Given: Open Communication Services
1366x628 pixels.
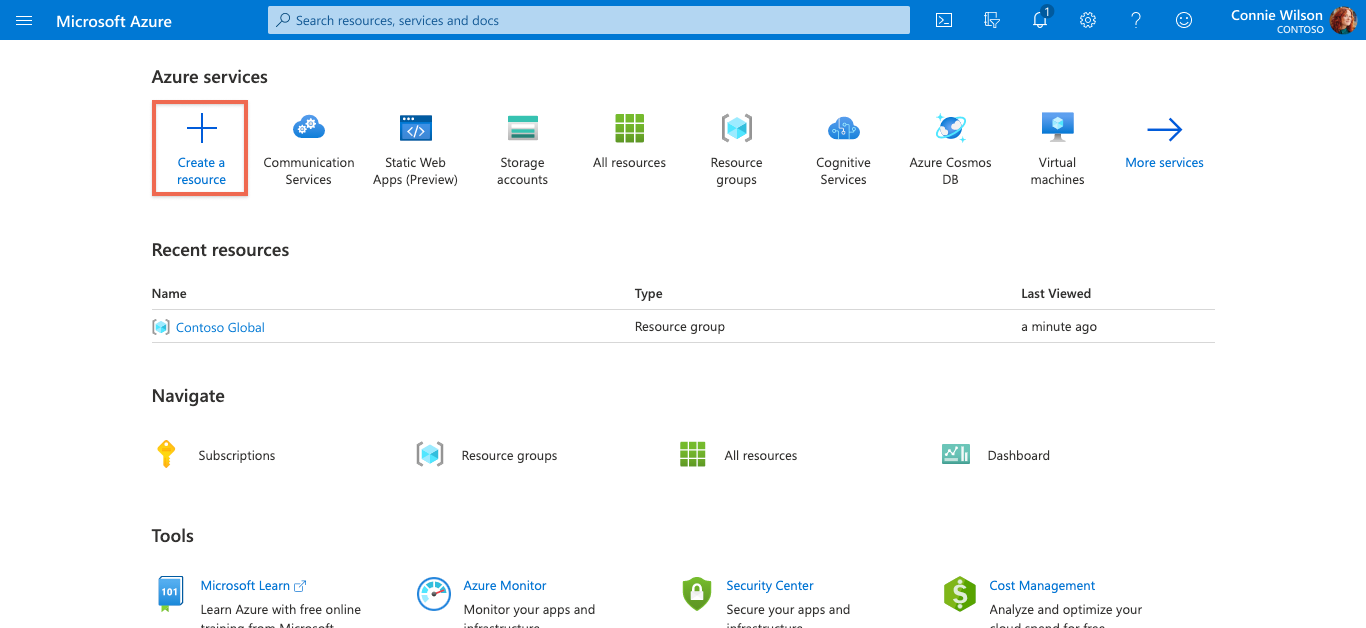Looking at the screenshot, I should 308,148.
